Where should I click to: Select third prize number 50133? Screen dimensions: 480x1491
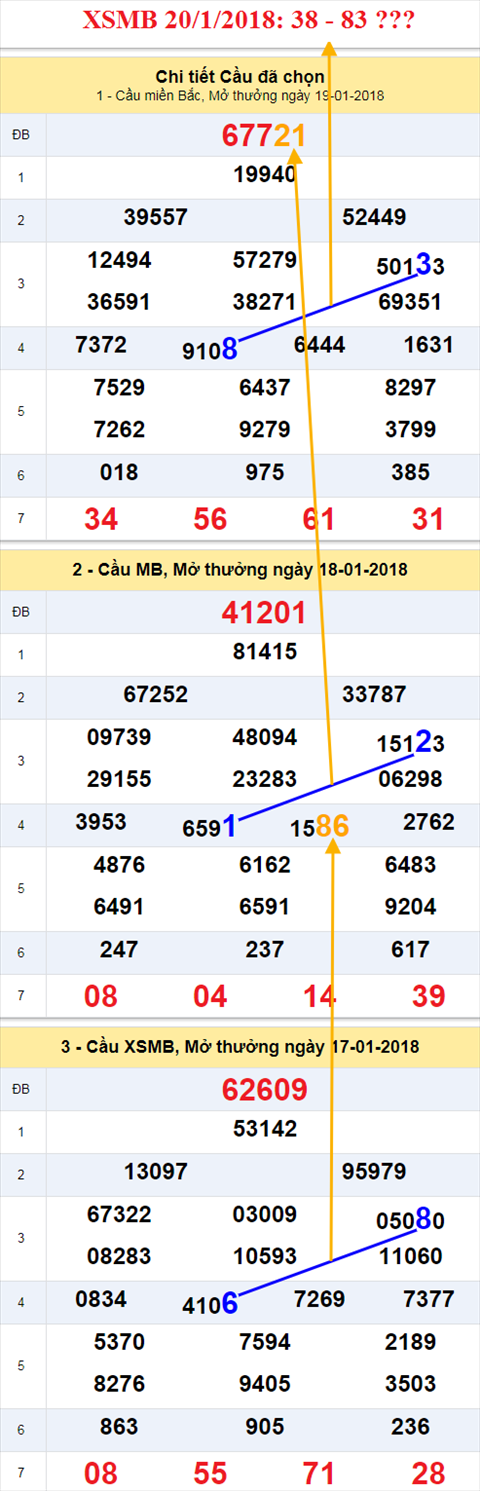(410, 266)
